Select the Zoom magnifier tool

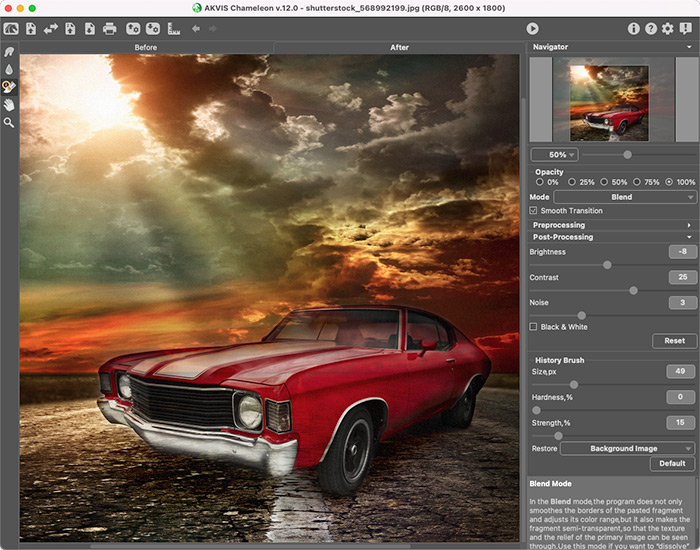(x=9, y=122)
